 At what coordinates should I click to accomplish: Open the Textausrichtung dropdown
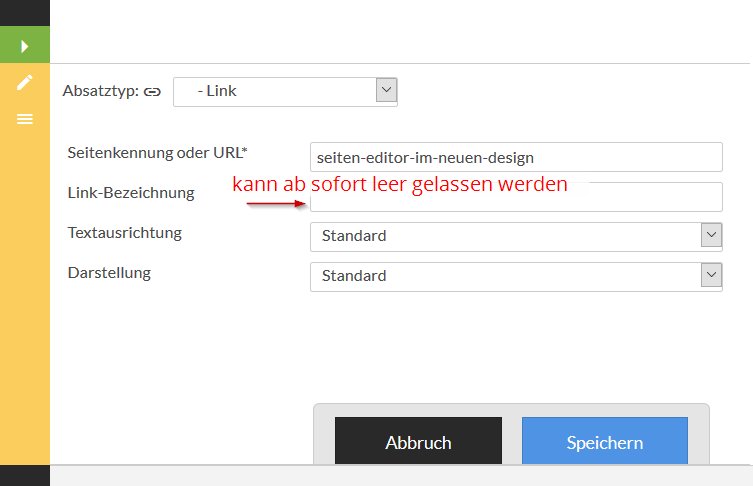[516, 236]
